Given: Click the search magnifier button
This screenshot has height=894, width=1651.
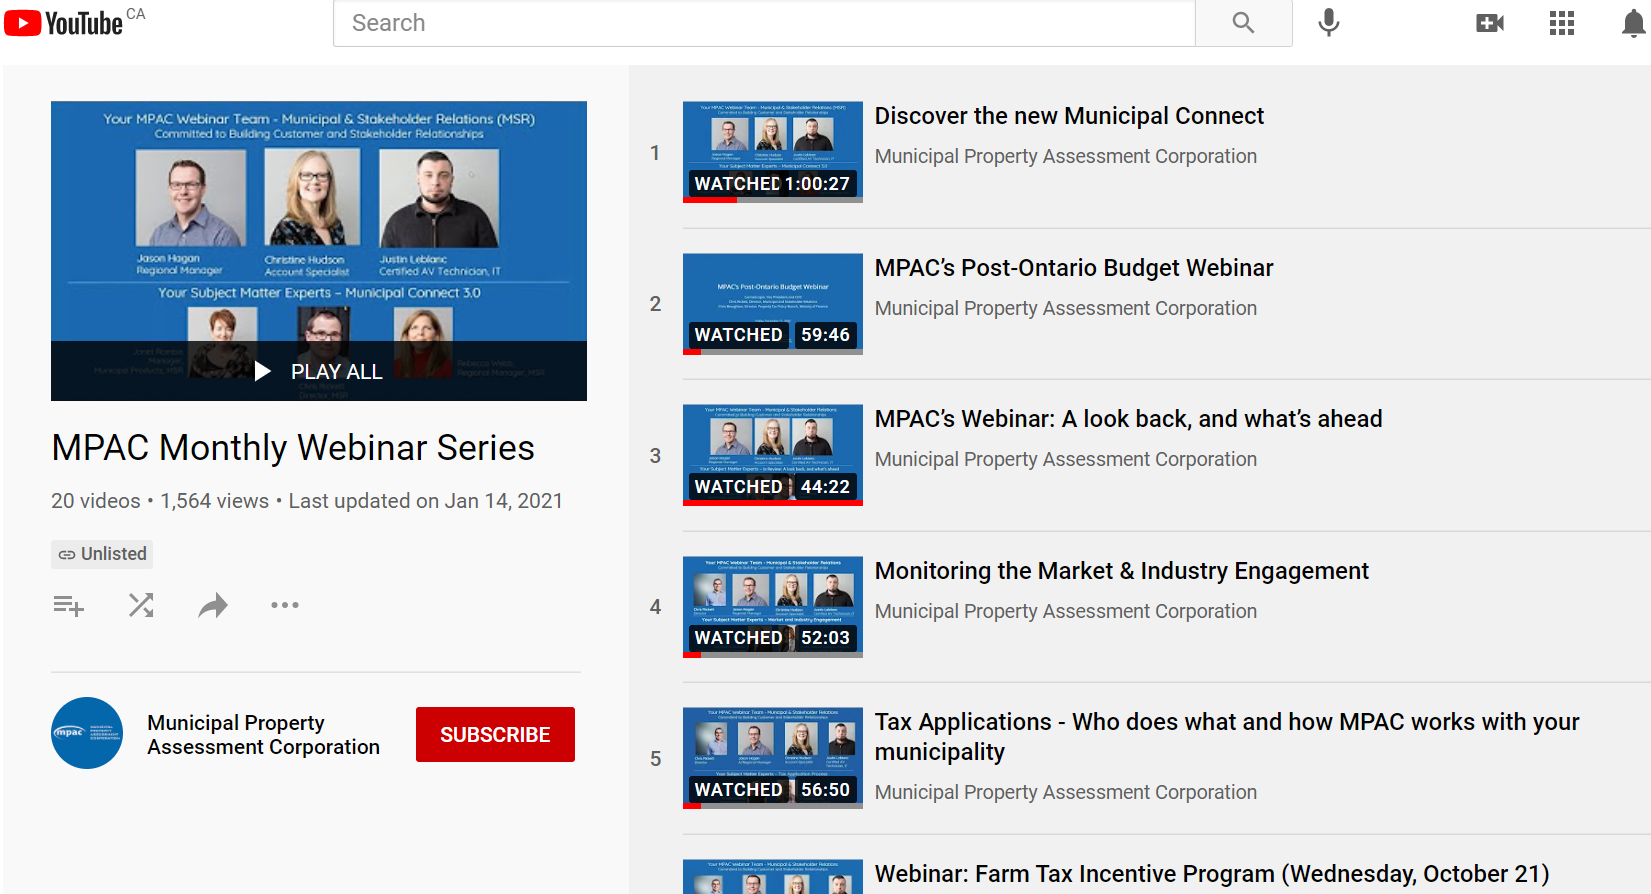Looking at the screenshot, I should (x=1243, y=23).
